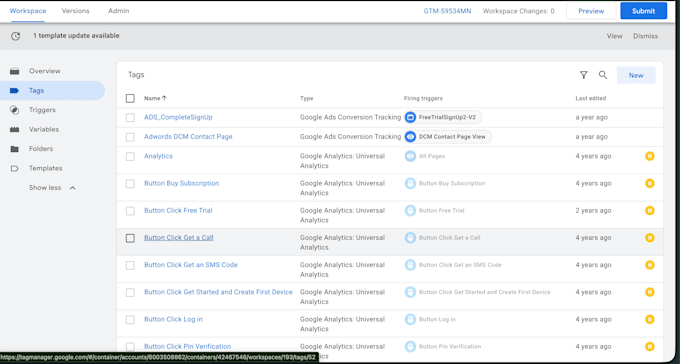This screenshot has width=680, height=364.
Task: Click New to create a tag
Action: coord(636,75)
